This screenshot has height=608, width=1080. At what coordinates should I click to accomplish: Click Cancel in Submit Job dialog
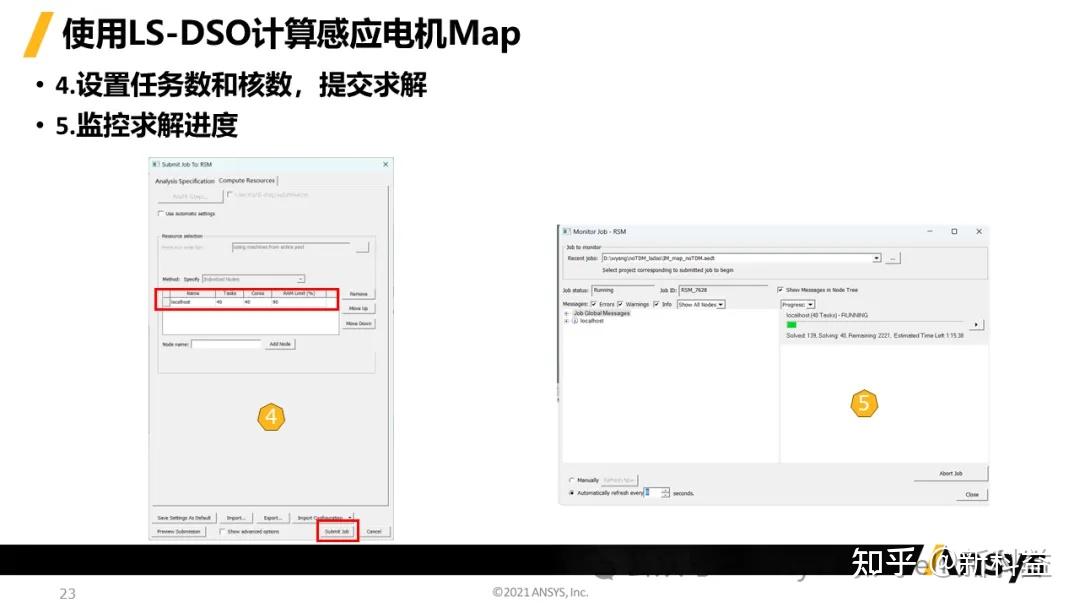(374, 532)
